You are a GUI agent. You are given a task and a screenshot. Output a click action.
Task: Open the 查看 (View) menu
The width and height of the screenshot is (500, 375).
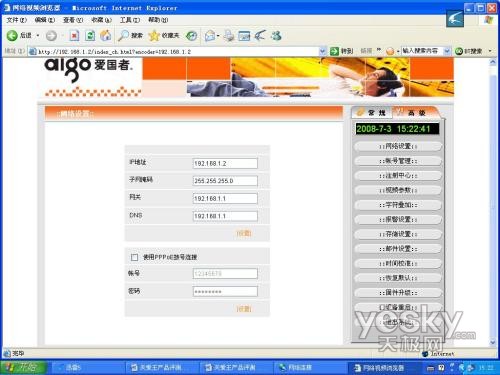(73, 20)
